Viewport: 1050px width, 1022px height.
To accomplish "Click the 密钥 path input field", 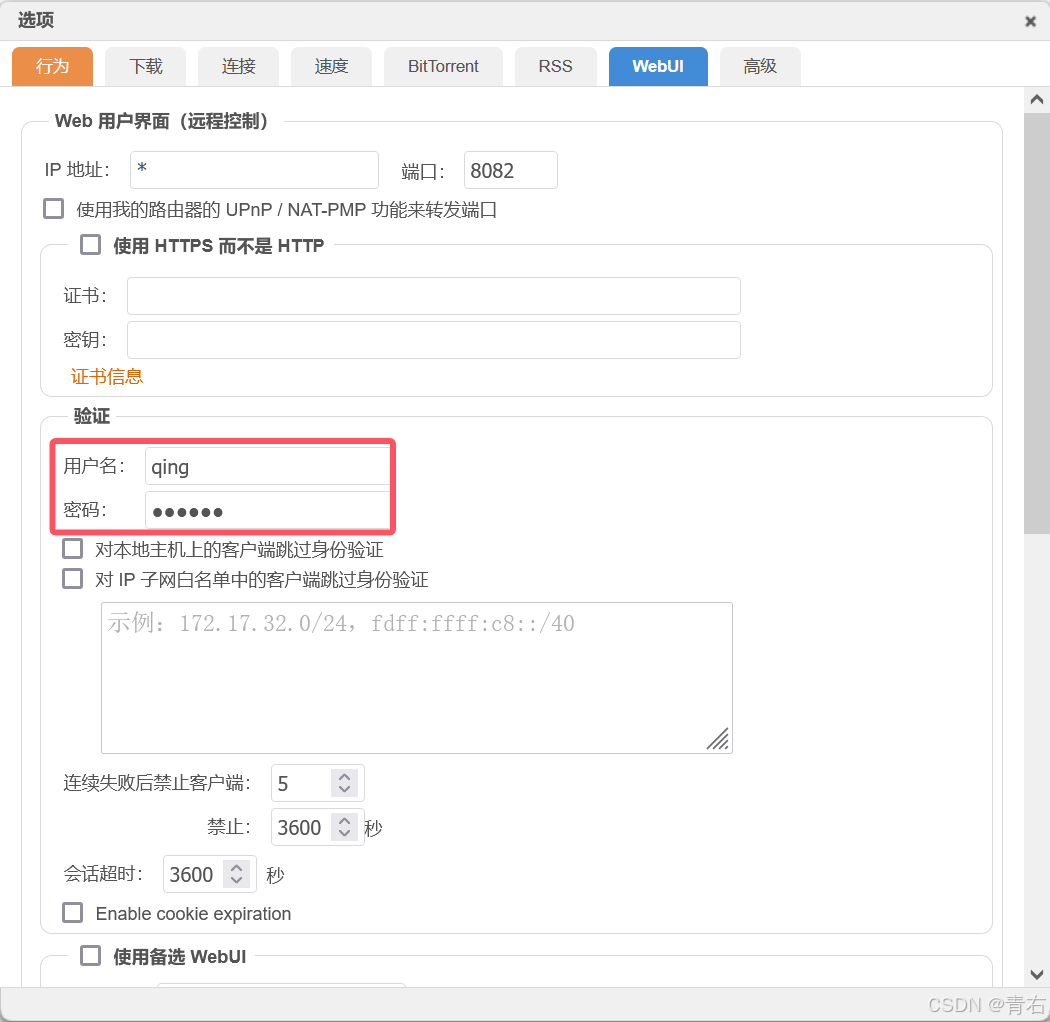I will 434,340.
